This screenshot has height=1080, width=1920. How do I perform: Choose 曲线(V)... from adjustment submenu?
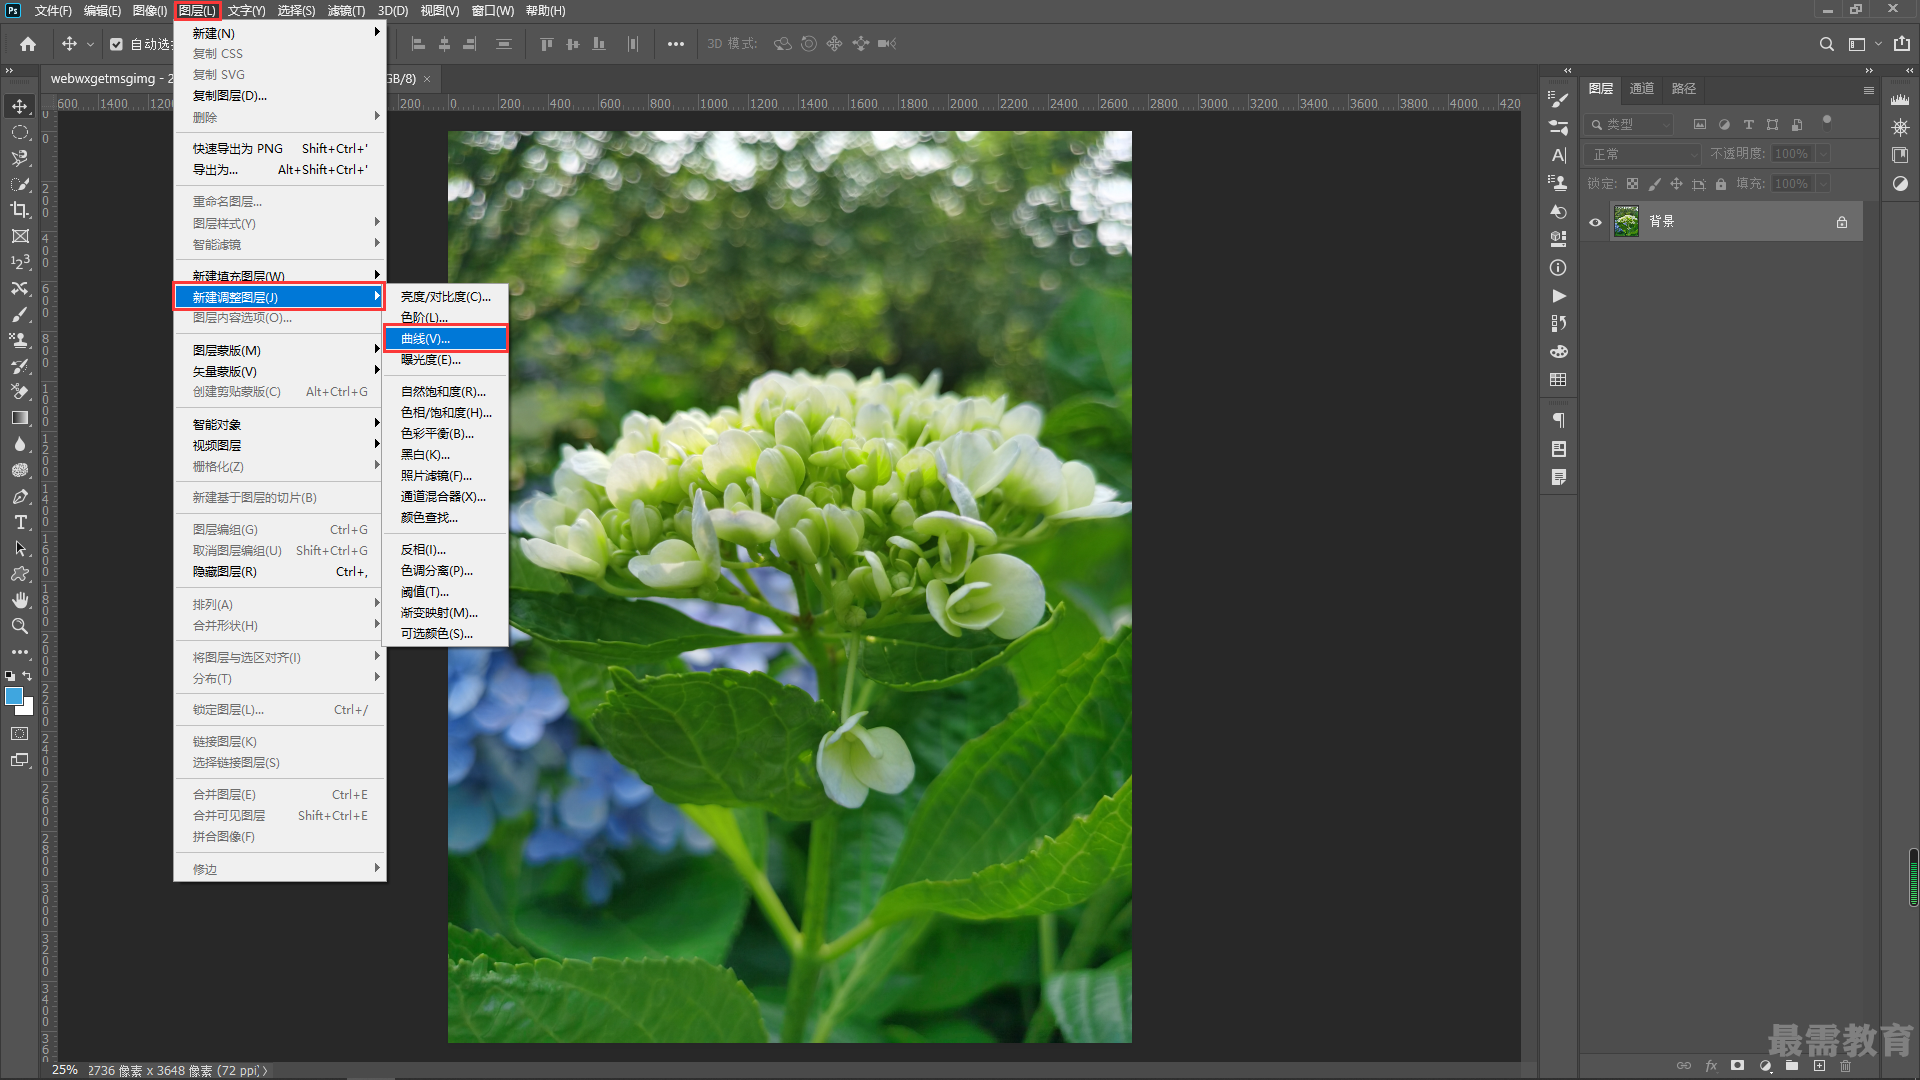pyautogui.click(x=446, y=339)
